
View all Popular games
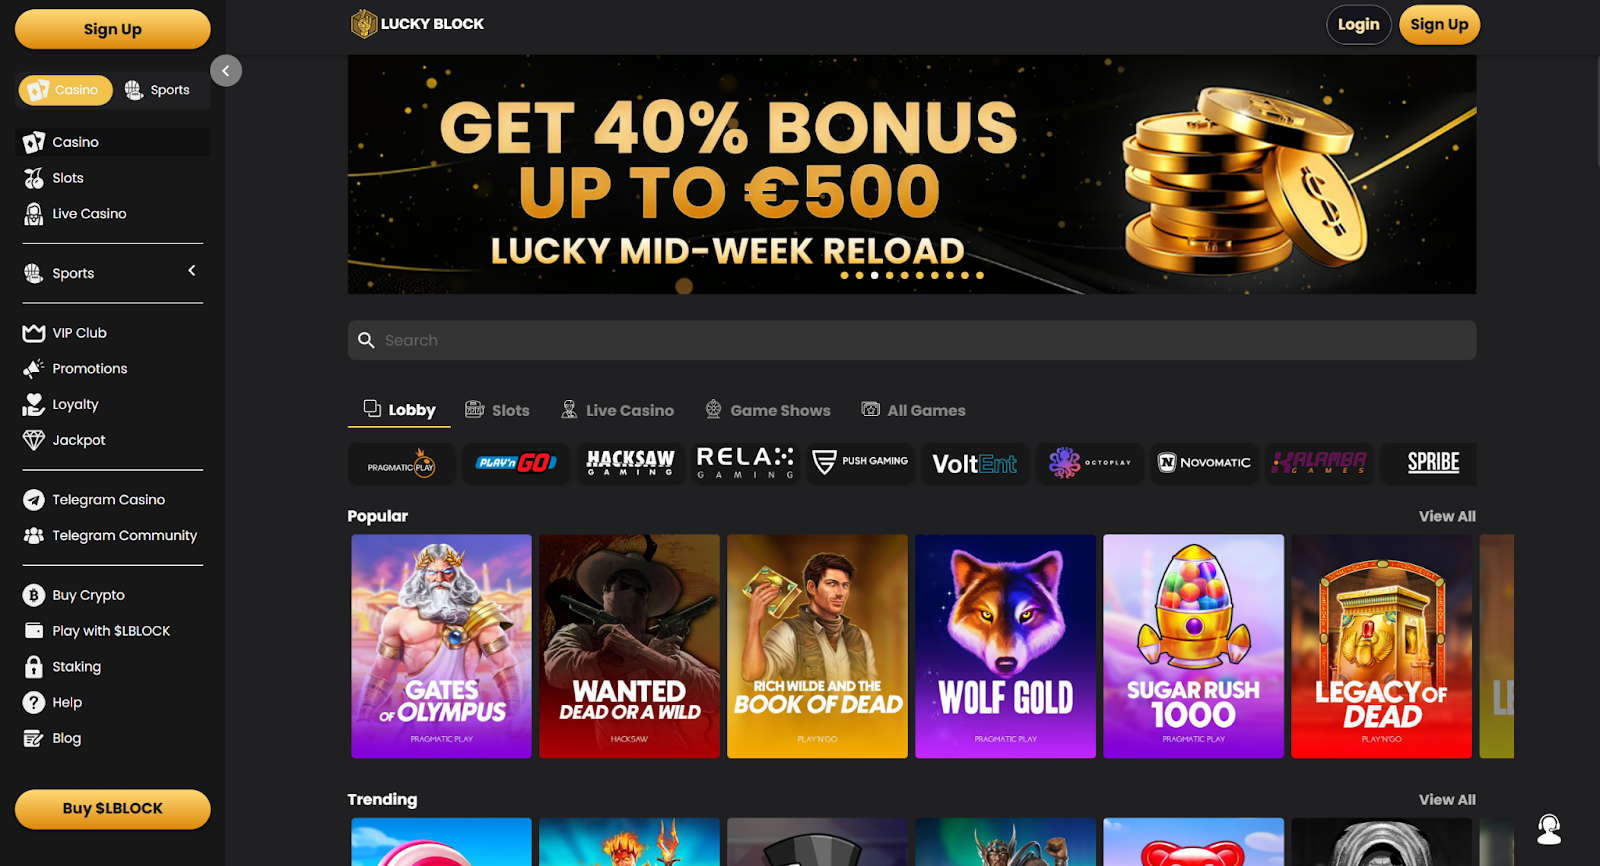[1447, 516]
